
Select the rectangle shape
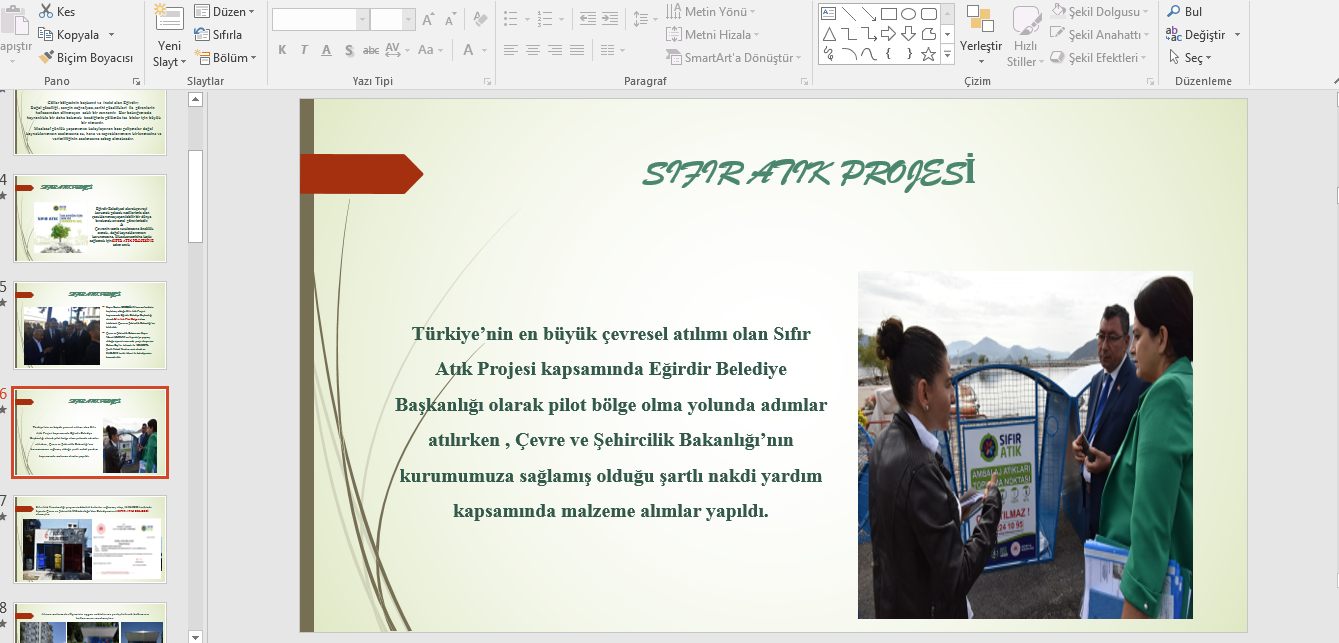pos(888,14)
